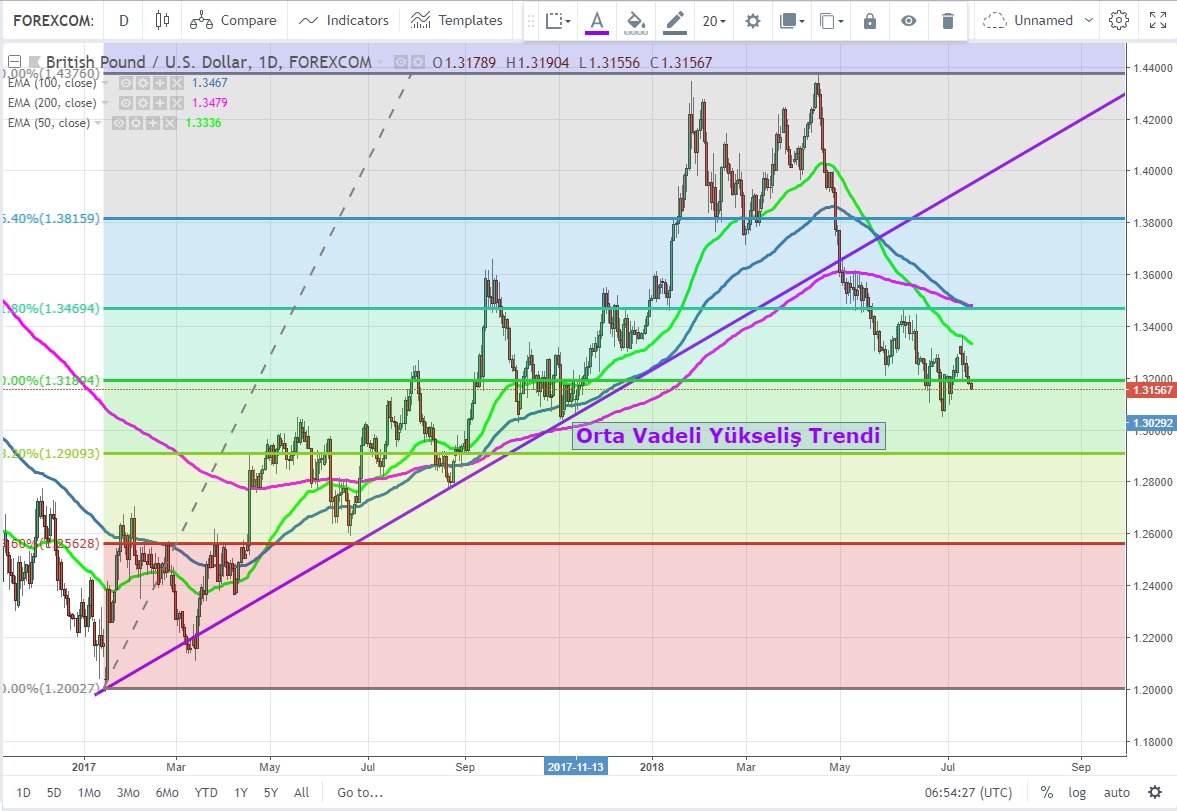Select the Orta Vadeli Yükseliş Trendi label

tap(728, 435)
